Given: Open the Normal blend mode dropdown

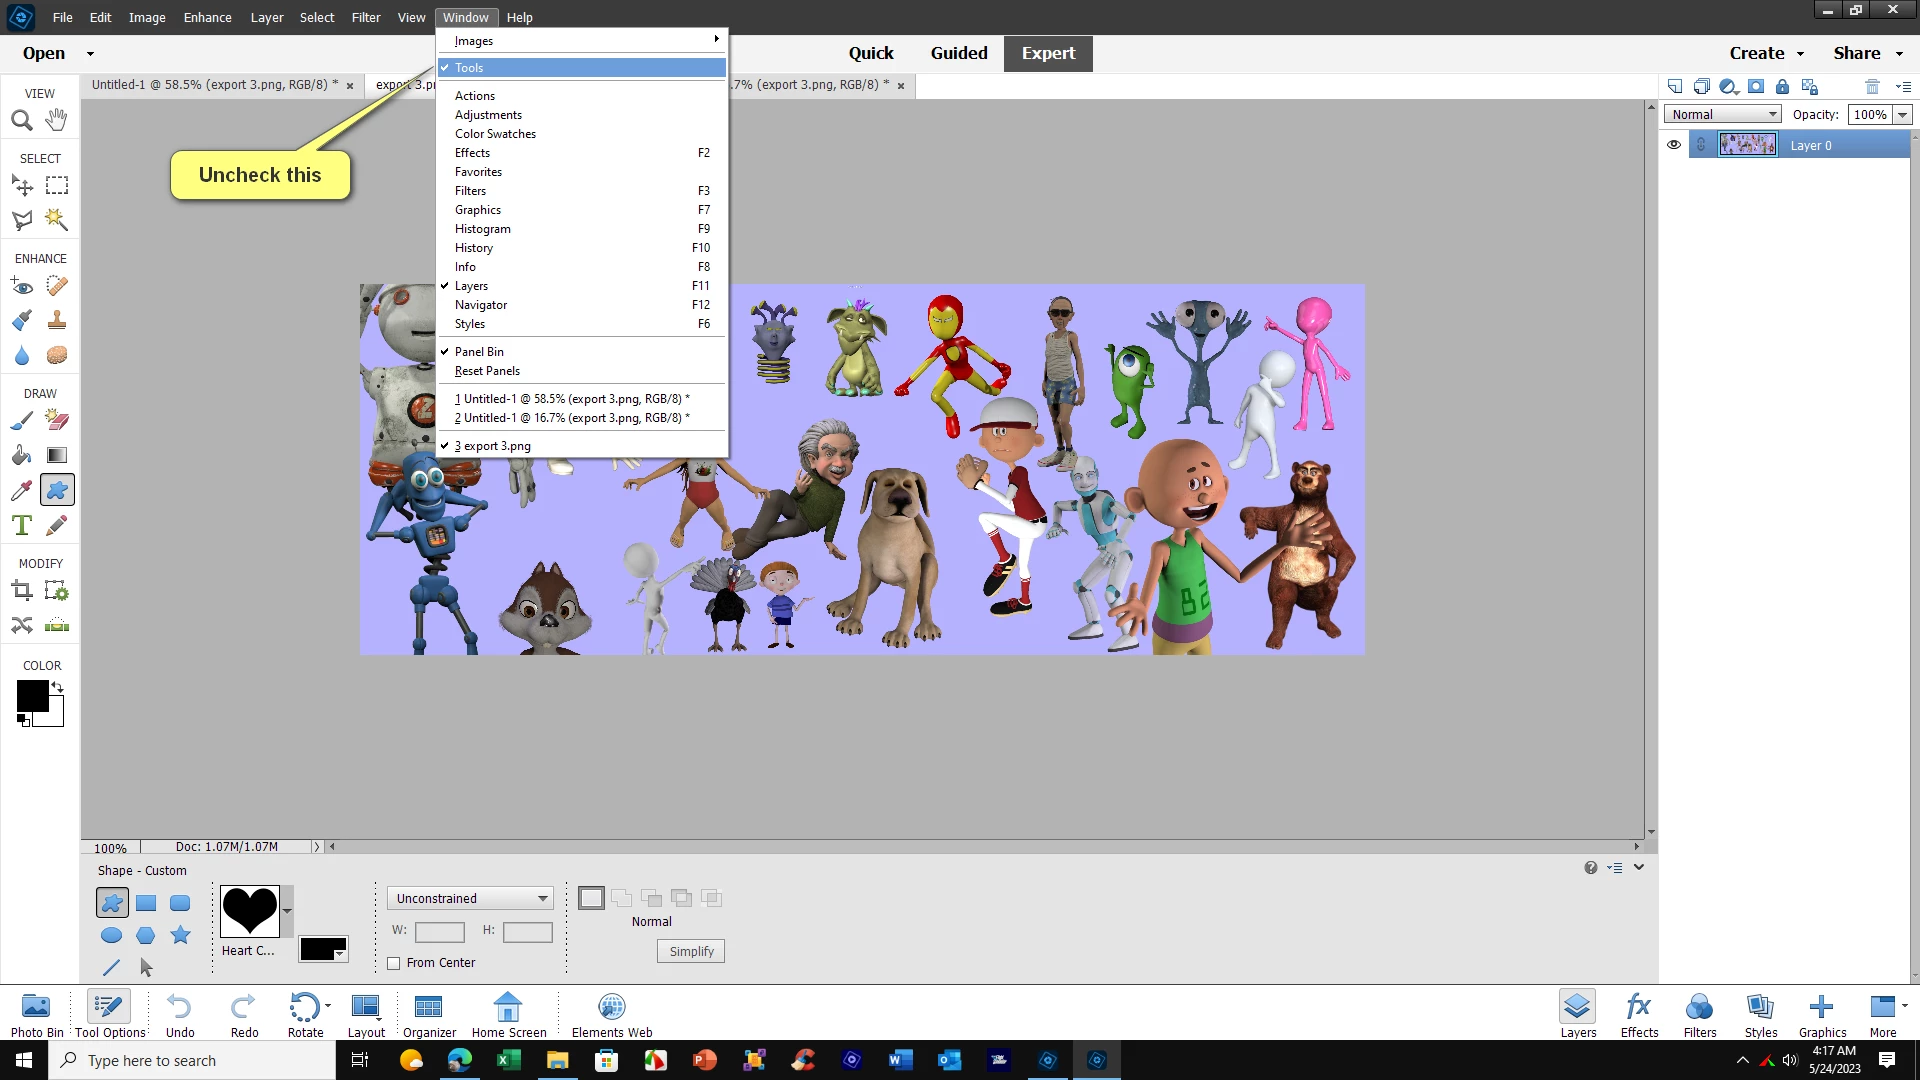Looking at the screenshot, I should 1722,115.
